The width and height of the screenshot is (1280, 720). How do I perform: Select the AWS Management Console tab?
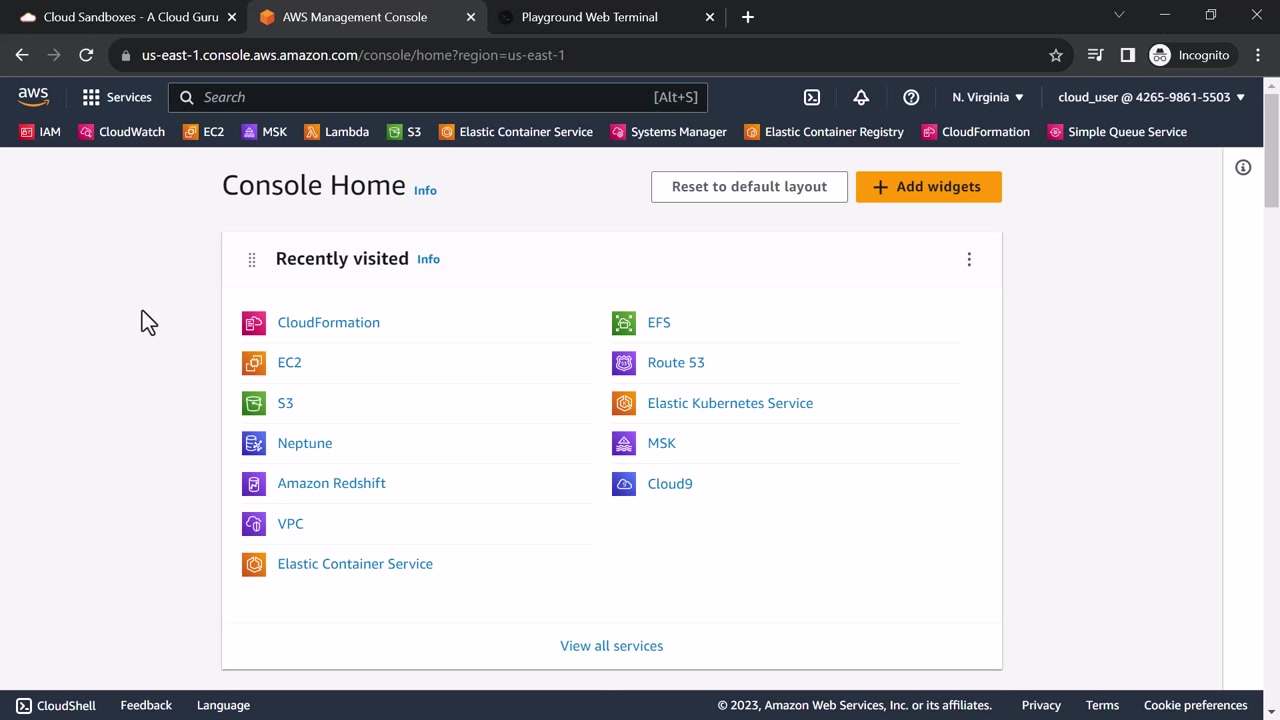tap(367, 17)
